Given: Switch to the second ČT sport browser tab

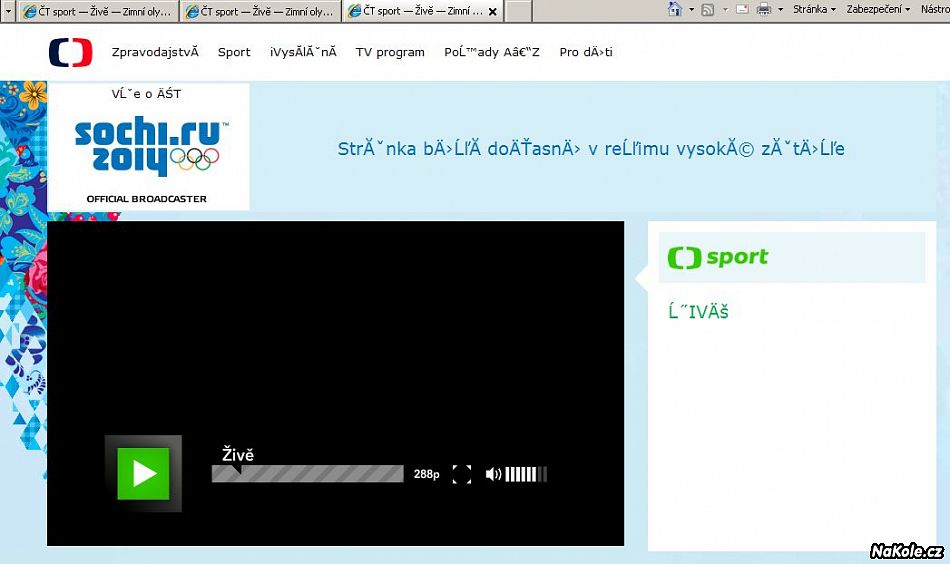Looking at the screenshot, I should (x=261, y=11).
